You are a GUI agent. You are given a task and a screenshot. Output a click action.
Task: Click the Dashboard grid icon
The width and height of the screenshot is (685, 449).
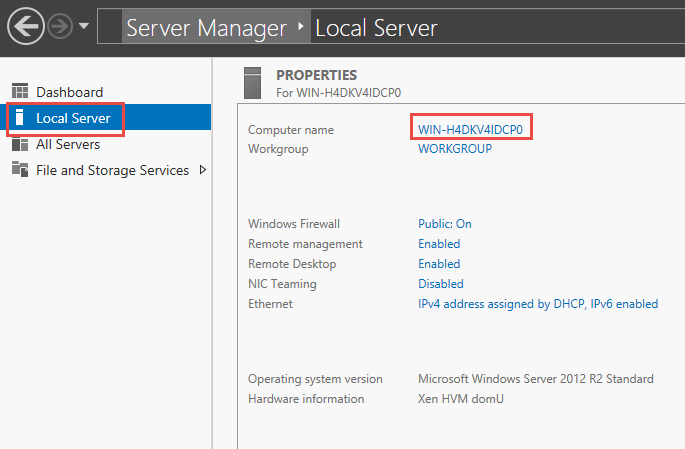coord(20,91)
